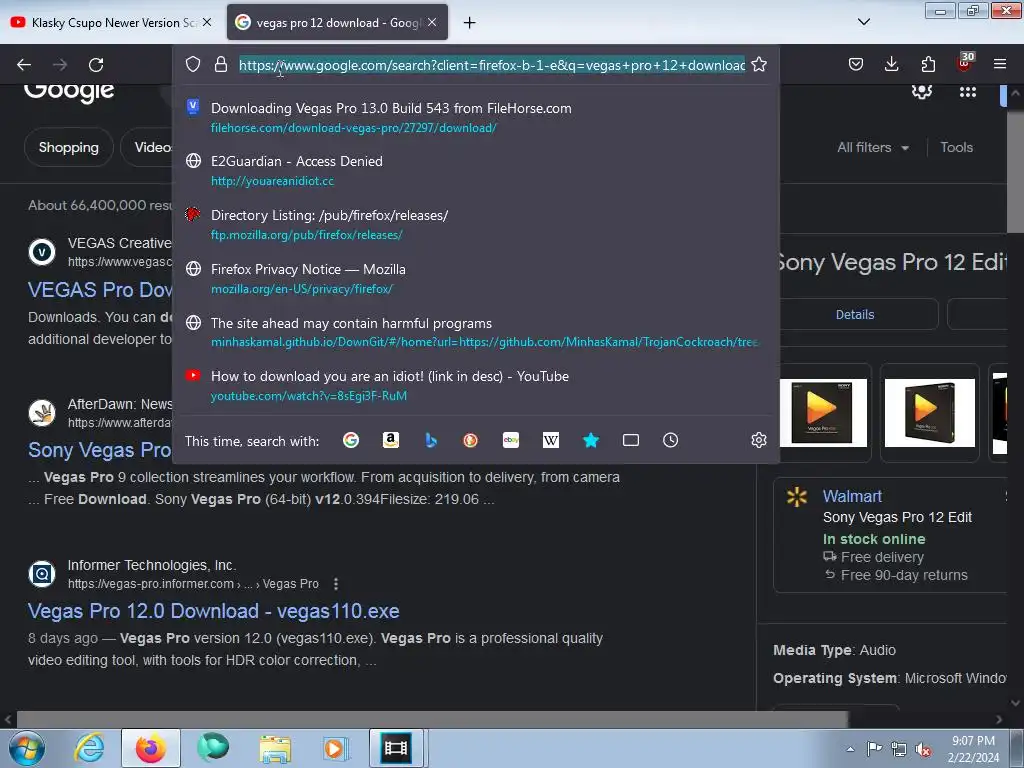The image size is (1024, 768).
Task: Open the File Explorer folder on taskbar
Action: coord(276,748)
